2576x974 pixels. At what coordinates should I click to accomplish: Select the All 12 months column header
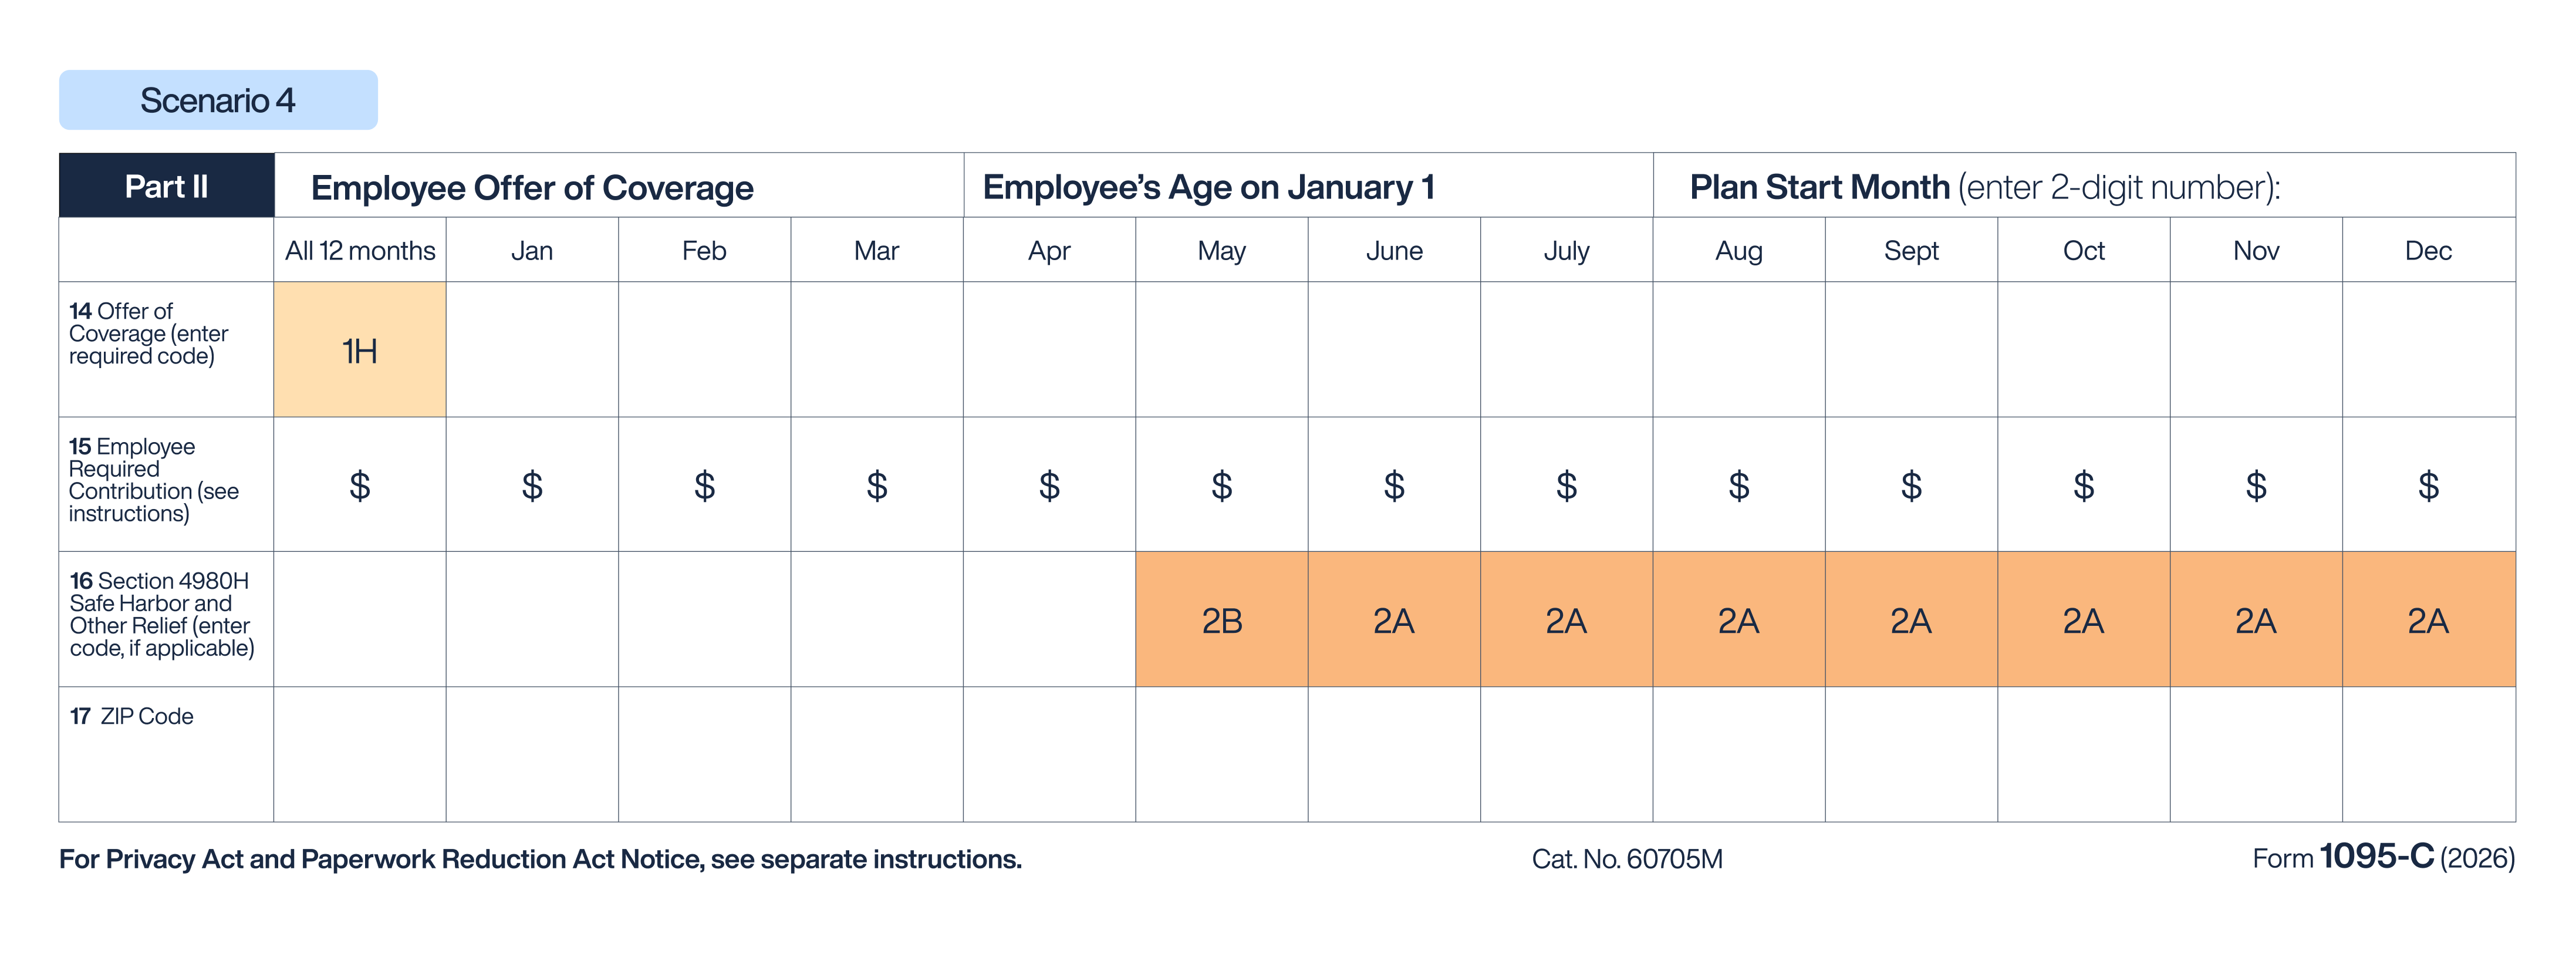360,250
